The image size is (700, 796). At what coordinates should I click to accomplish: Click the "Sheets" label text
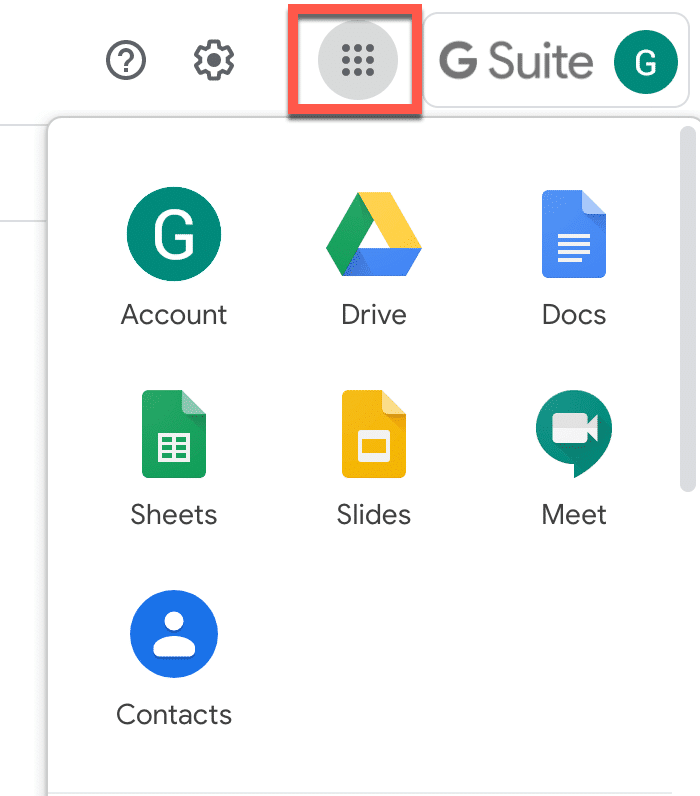174,515
